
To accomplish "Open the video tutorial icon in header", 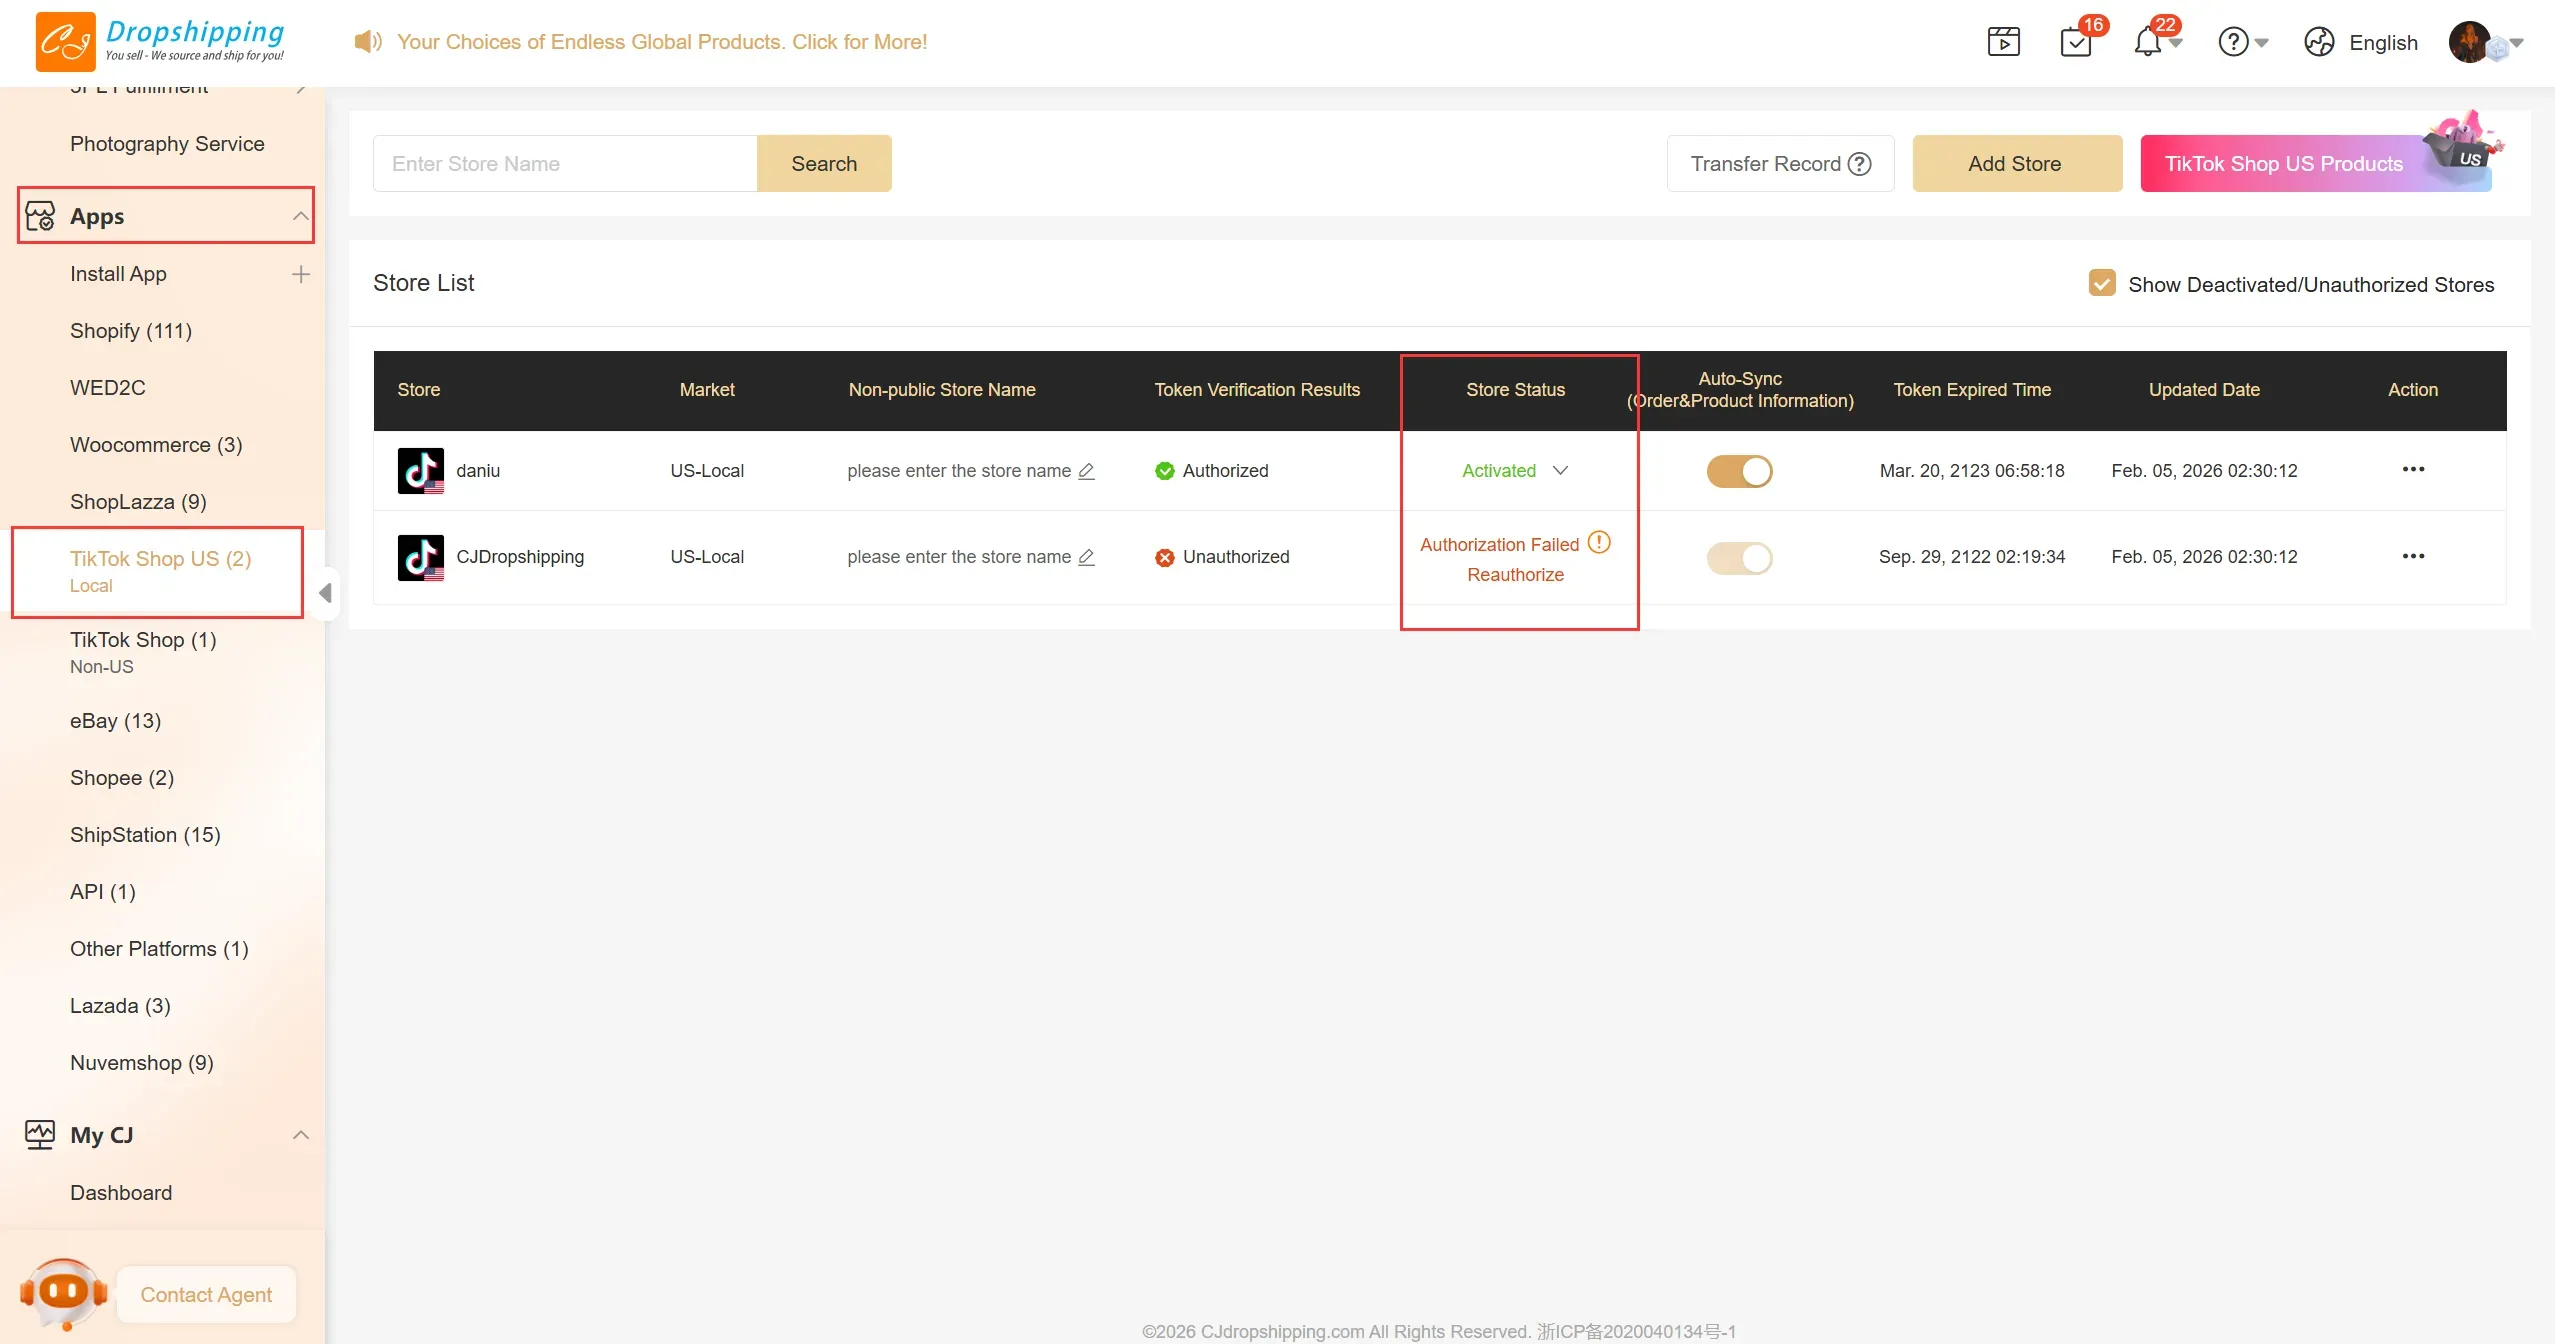I will pos(2003,42).
